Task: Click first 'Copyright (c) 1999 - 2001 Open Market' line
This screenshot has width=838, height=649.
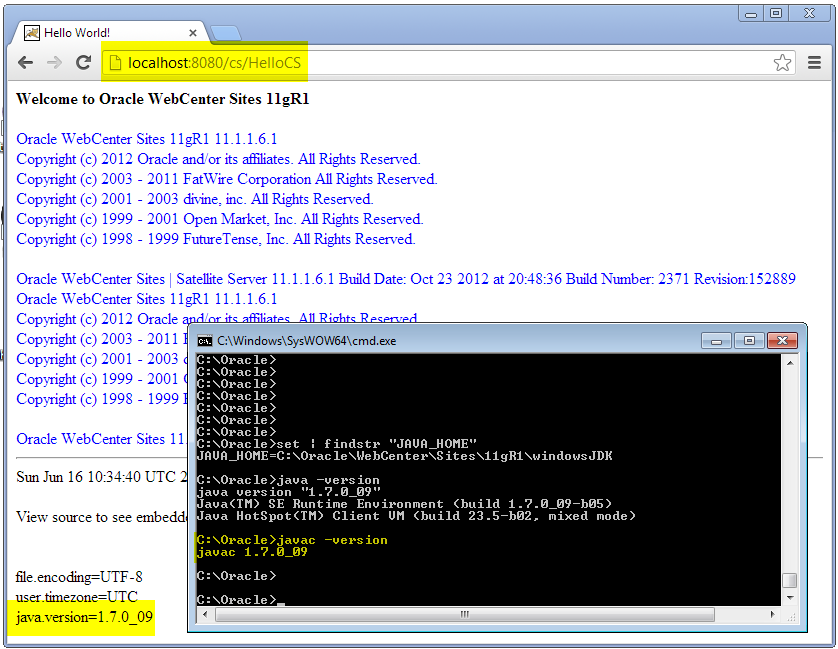Action: pos(220,219)
